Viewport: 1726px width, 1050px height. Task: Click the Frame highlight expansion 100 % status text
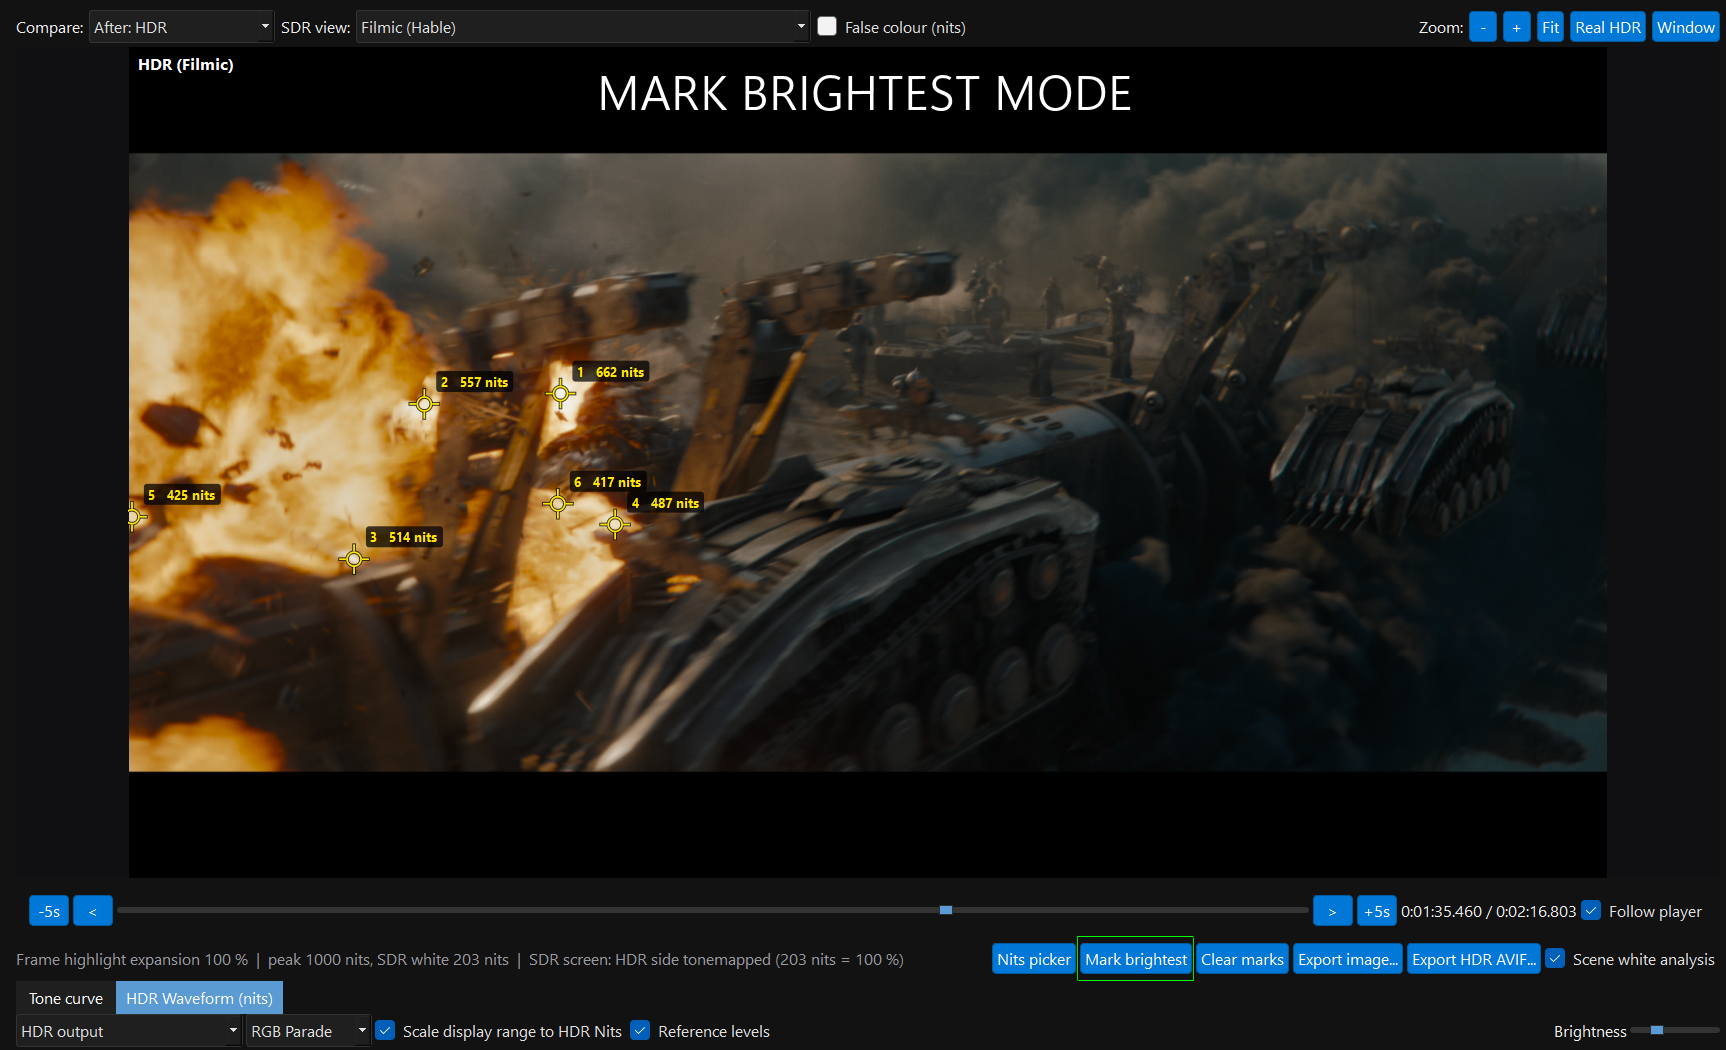coord(132,959)
